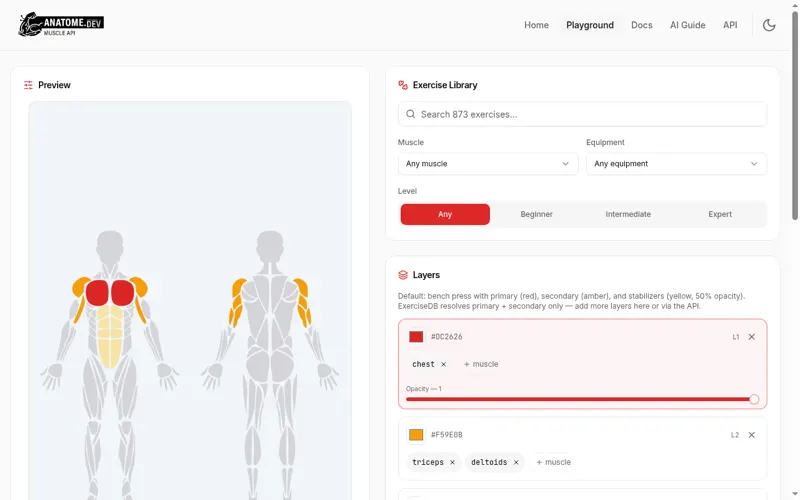Open the Any equipment dropdown
The image size is (800, 500).
(x=676, y=164)
